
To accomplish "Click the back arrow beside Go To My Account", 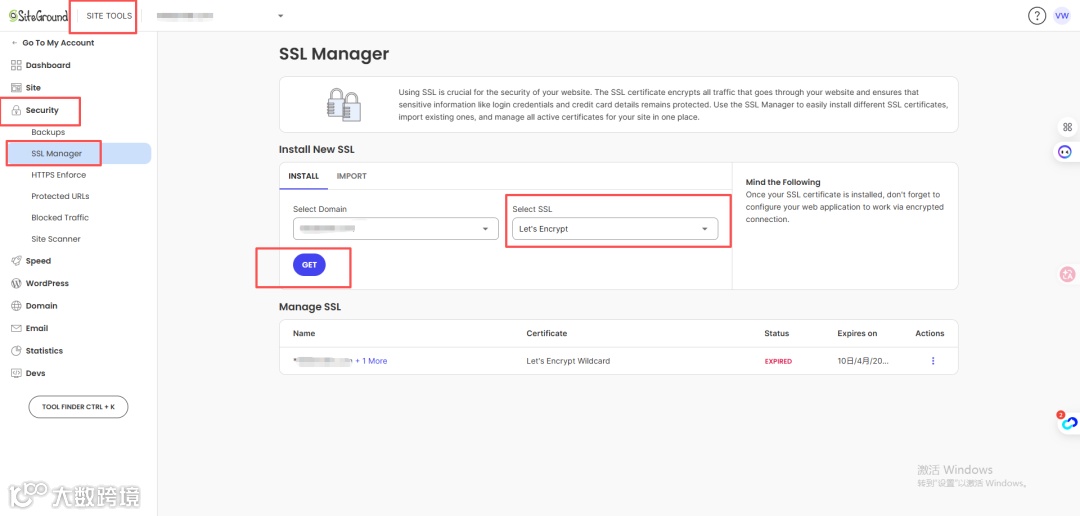I will pos(15,43).
